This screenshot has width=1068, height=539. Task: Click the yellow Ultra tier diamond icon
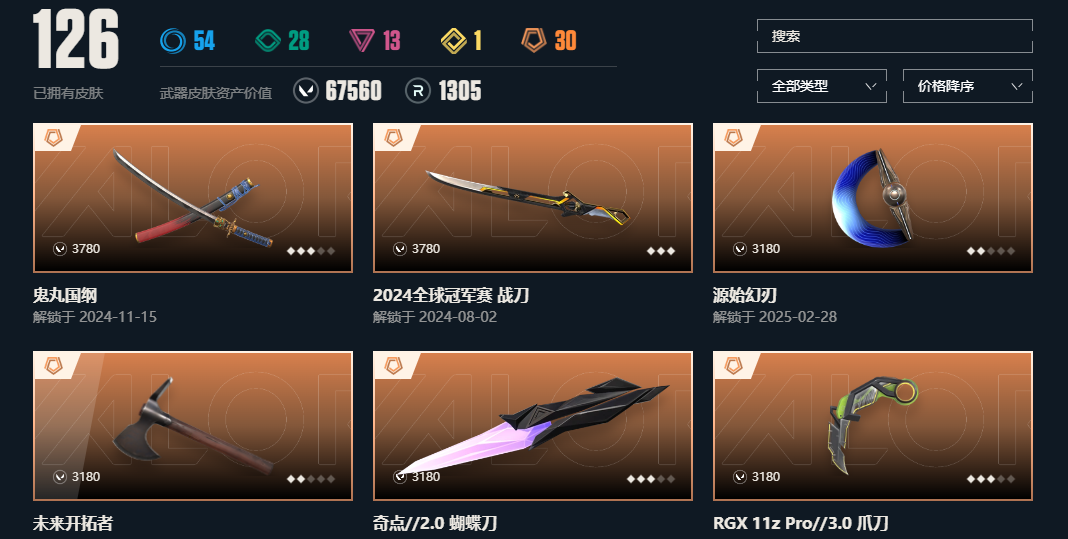(x=454, y=40)
